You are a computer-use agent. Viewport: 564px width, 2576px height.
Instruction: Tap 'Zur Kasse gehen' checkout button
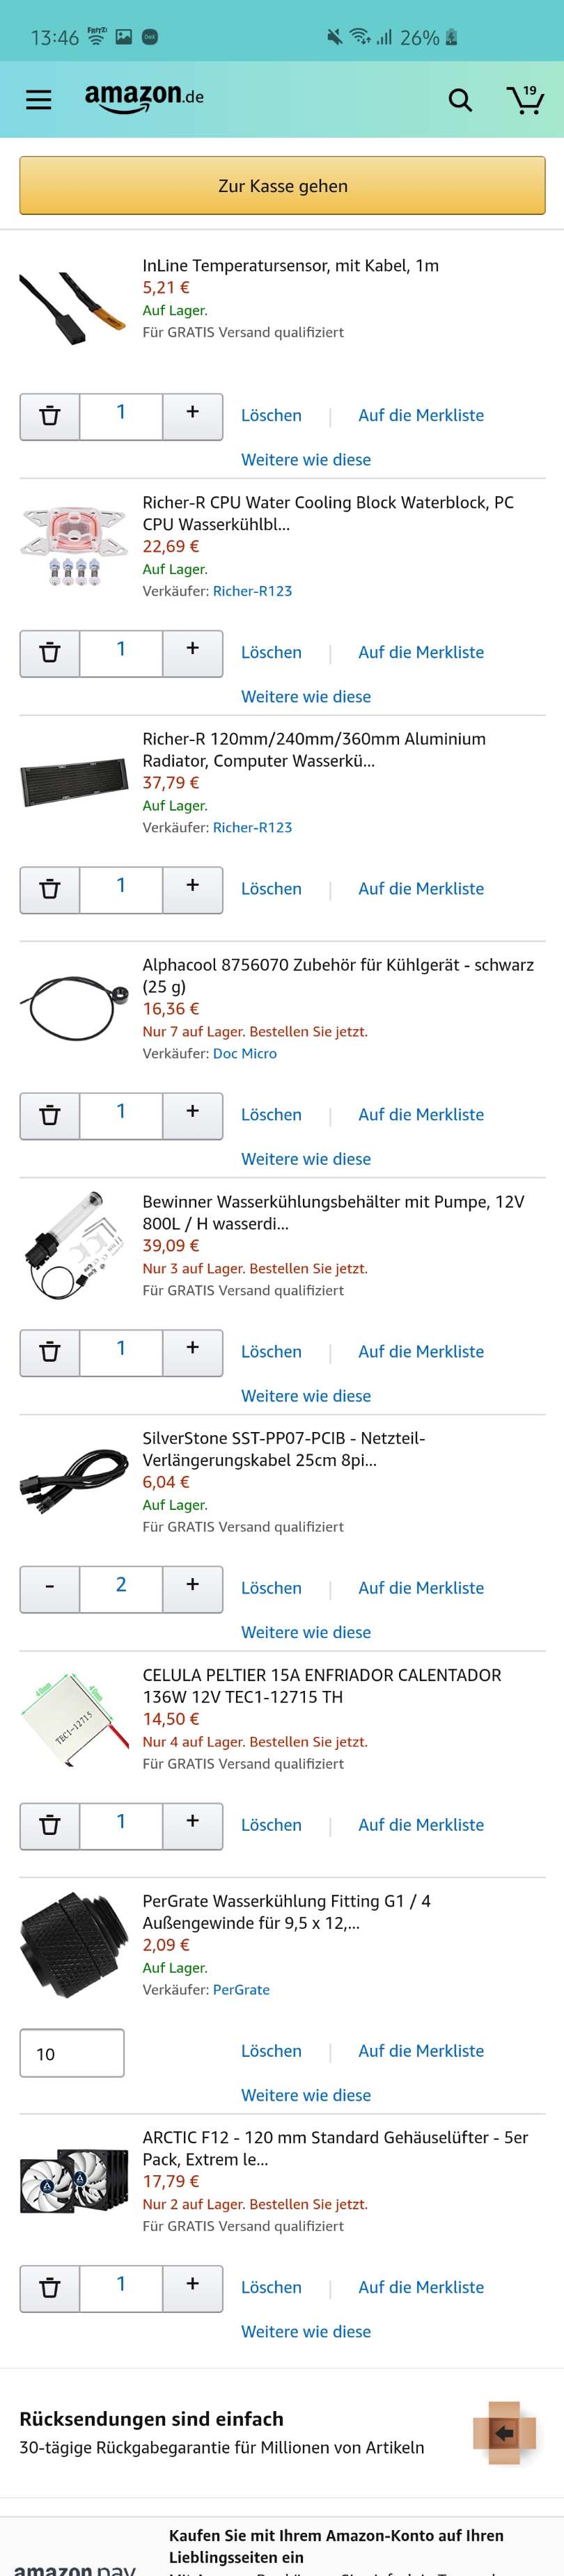coord(282,186)
